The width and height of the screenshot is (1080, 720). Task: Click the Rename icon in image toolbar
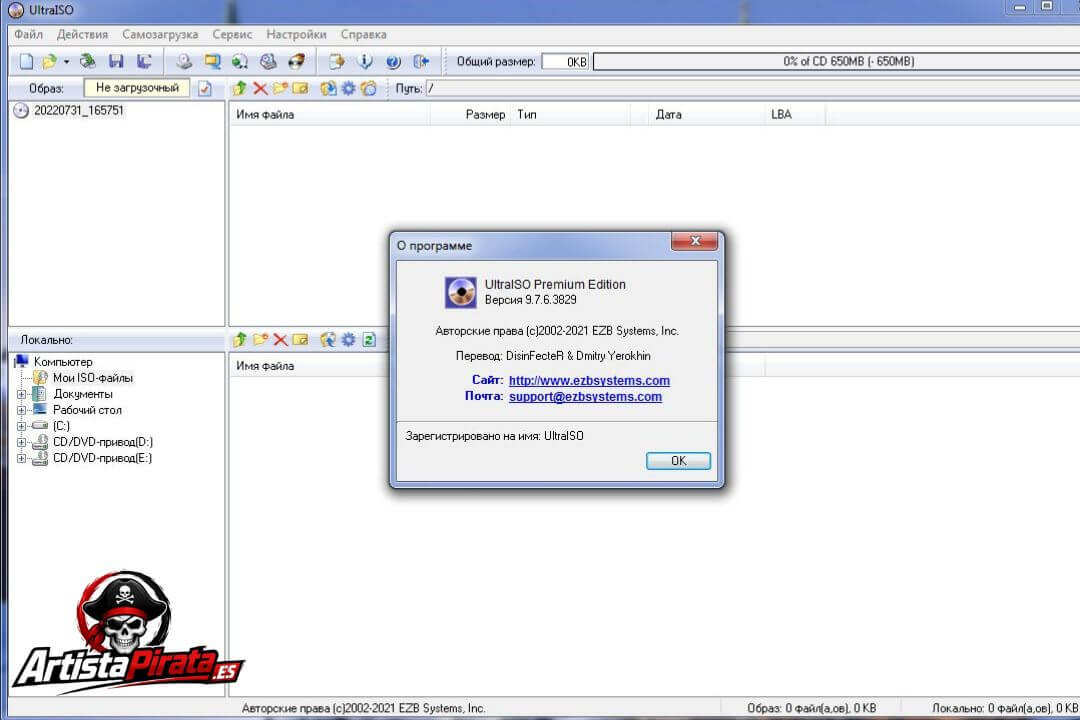(300, 88)
